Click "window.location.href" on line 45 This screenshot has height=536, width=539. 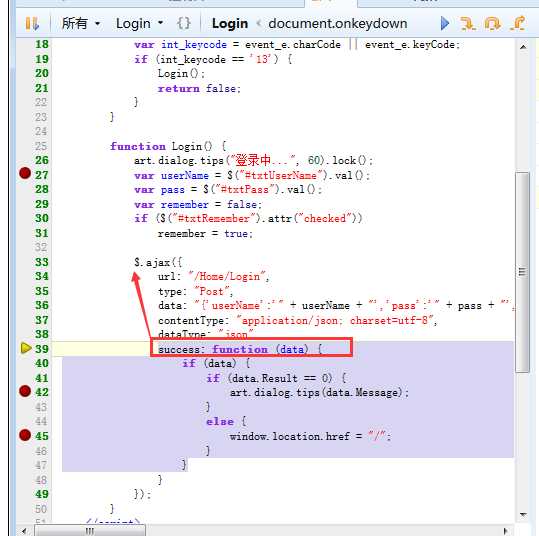click(289, 436)
